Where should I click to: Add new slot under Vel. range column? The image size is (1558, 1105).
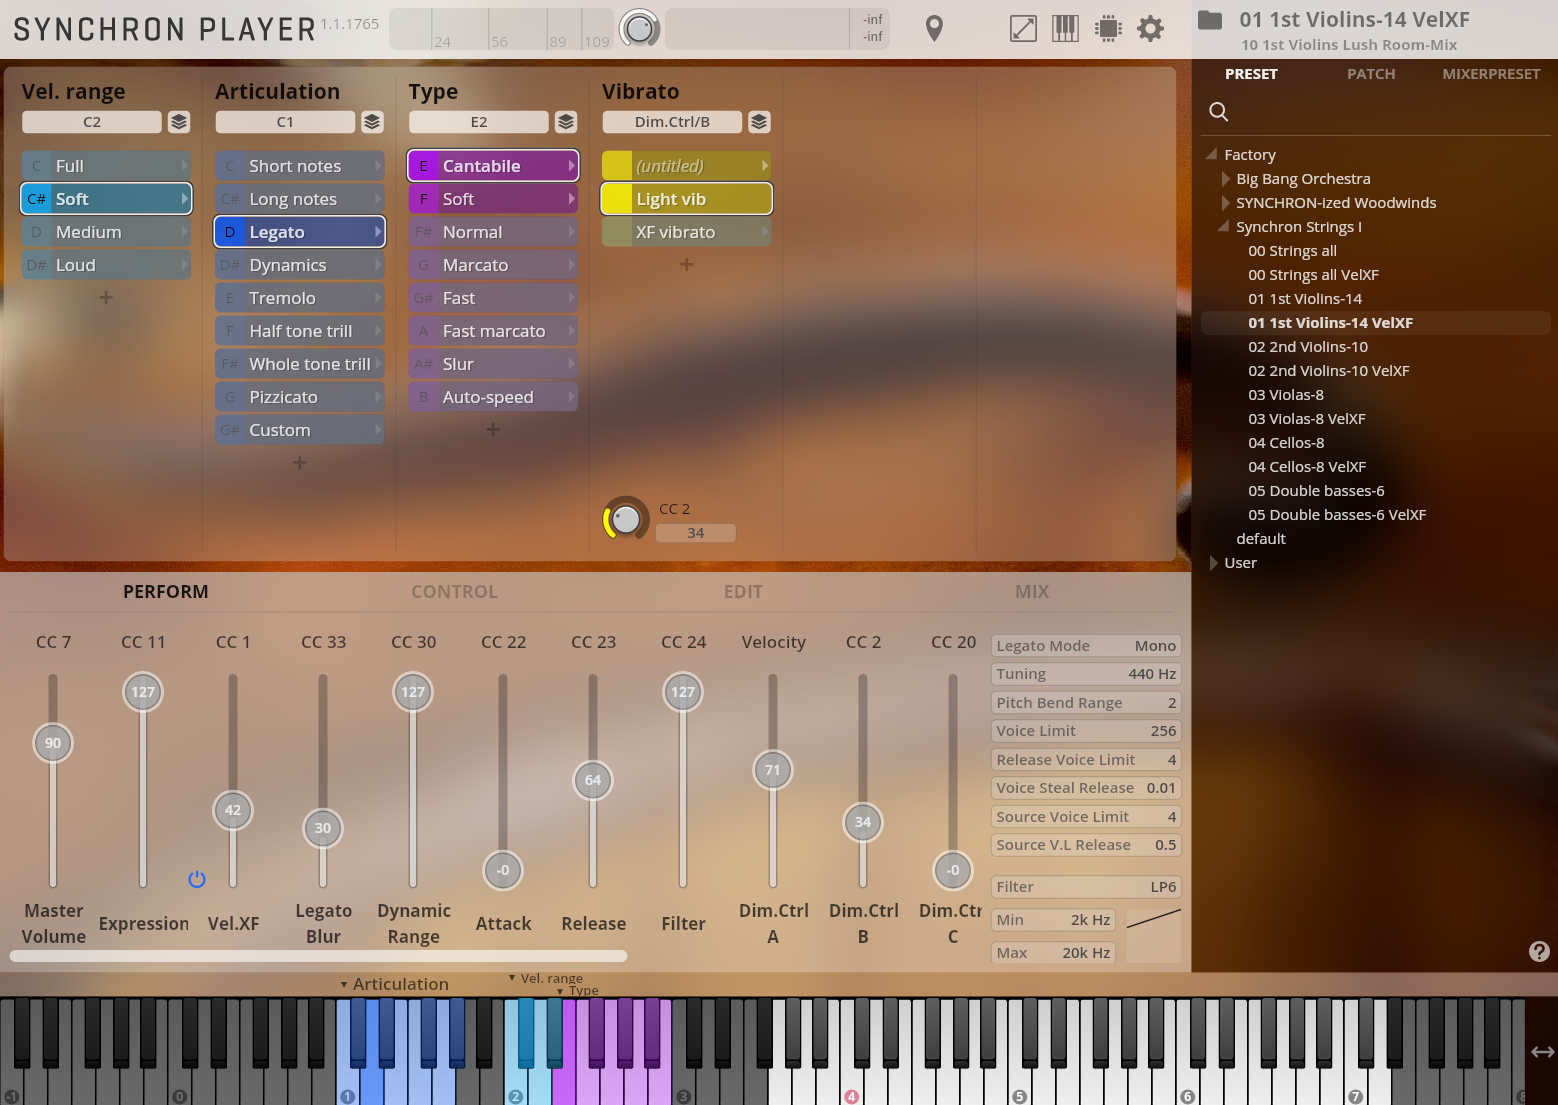tap(106, 298)
